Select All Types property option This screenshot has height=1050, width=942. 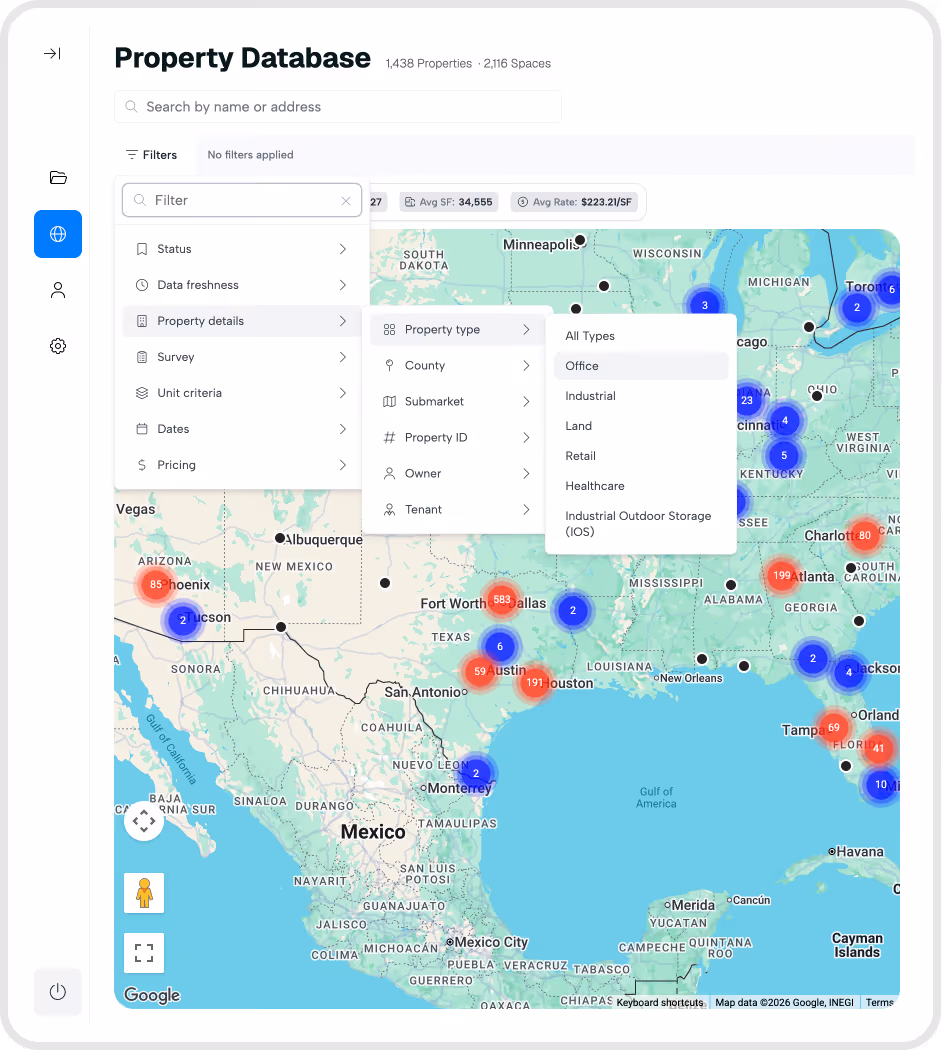641,336
